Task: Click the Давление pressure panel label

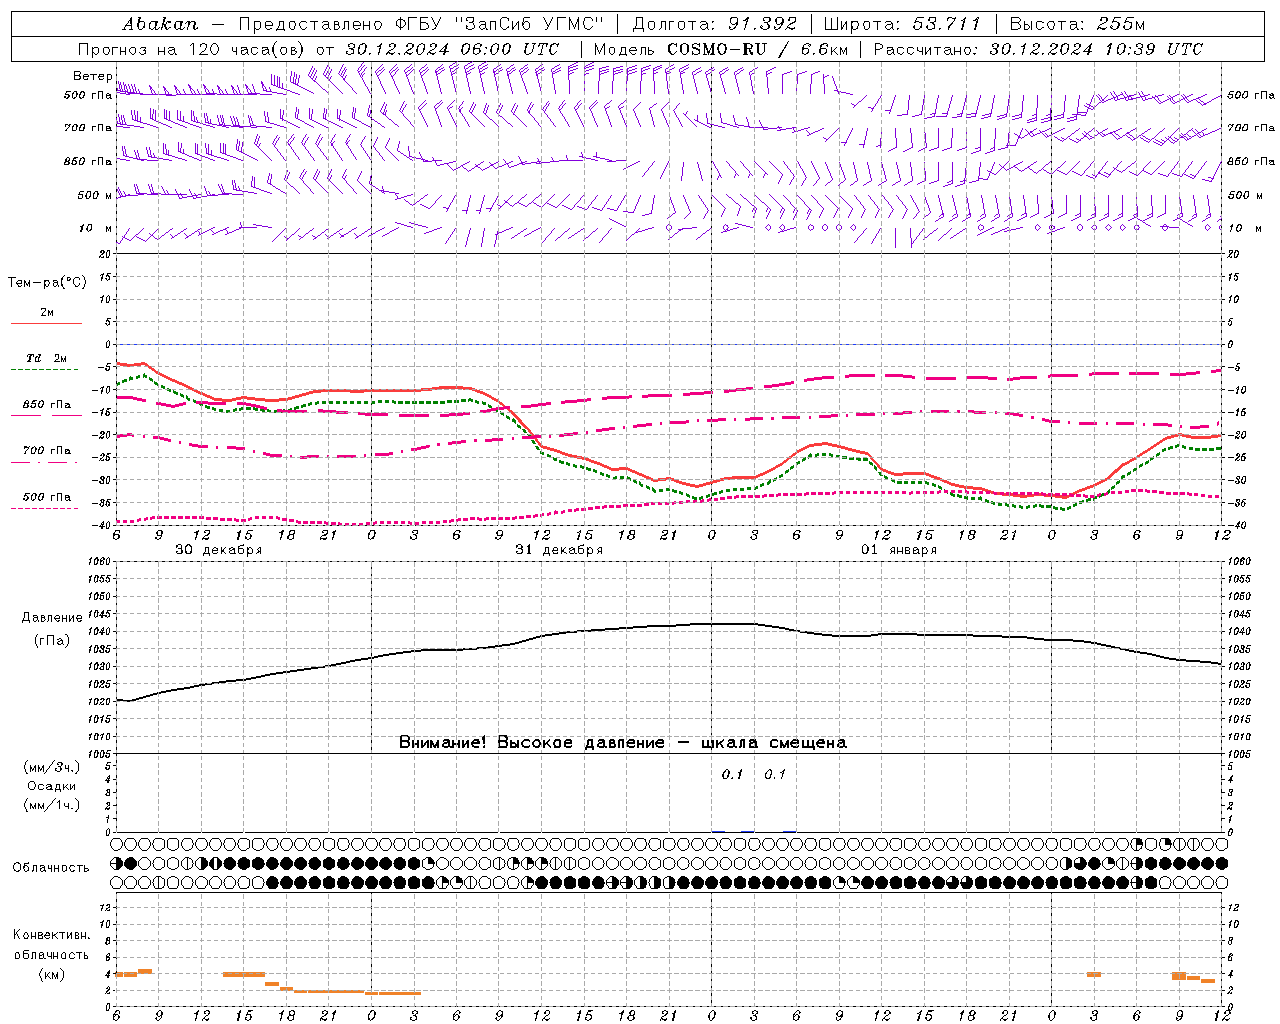Action: click(51, 618)
